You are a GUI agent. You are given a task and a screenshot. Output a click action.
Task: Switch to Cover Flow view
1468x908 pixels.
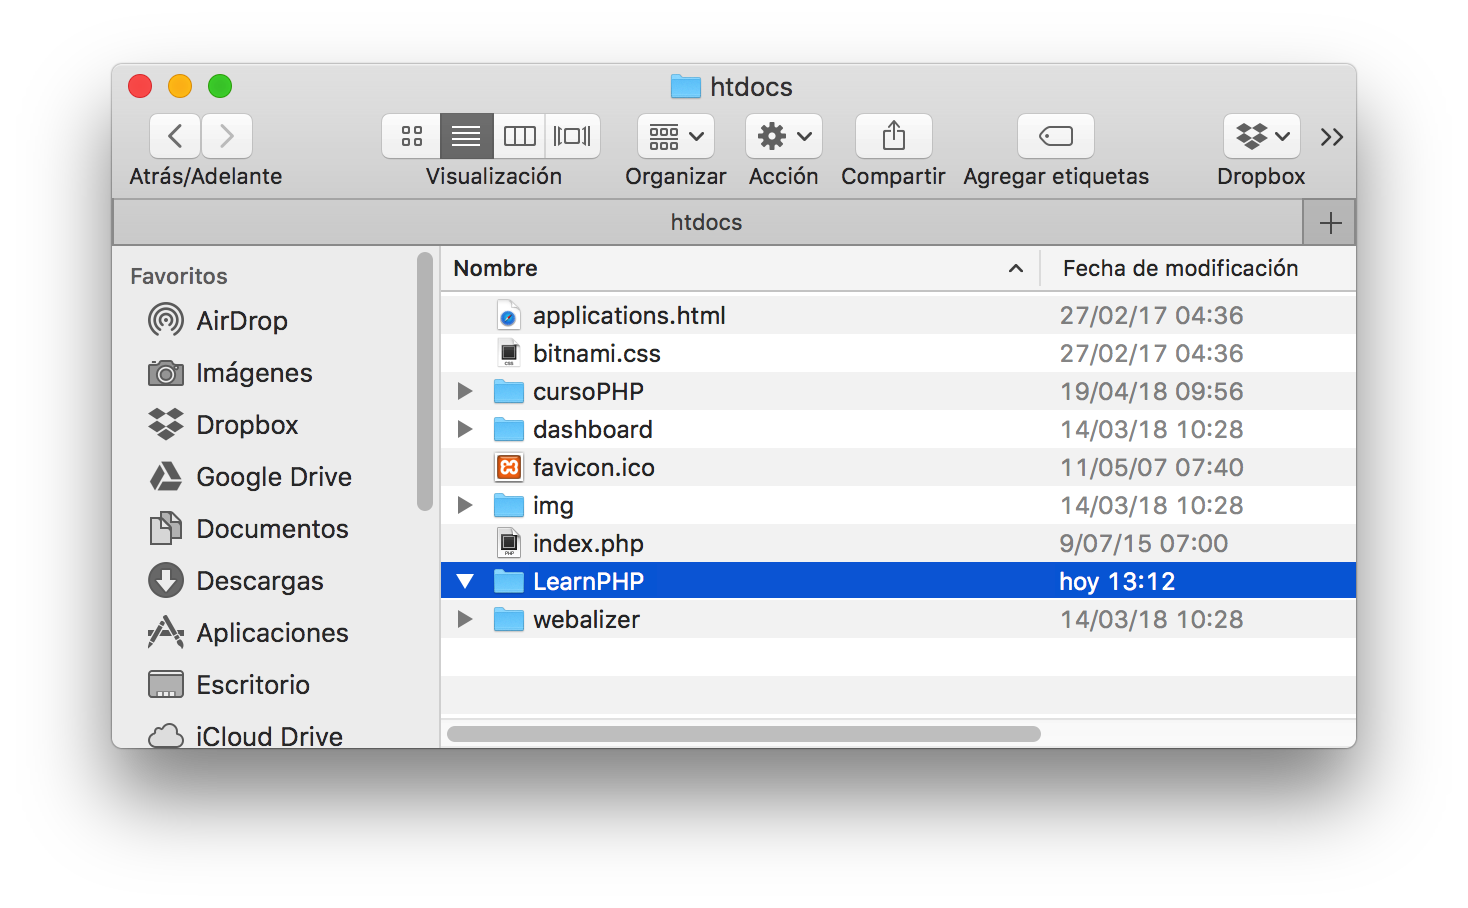click(x=572, y=136)
